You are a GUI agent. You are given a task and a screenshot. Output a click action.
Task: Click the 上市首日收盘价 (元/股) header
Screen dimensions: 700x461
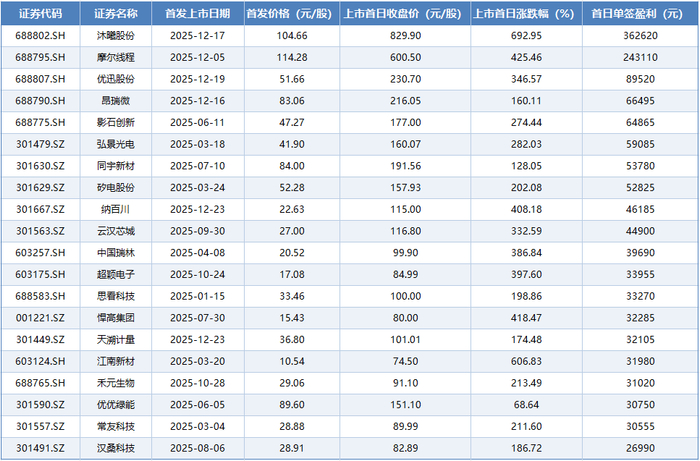coord(405,14)
